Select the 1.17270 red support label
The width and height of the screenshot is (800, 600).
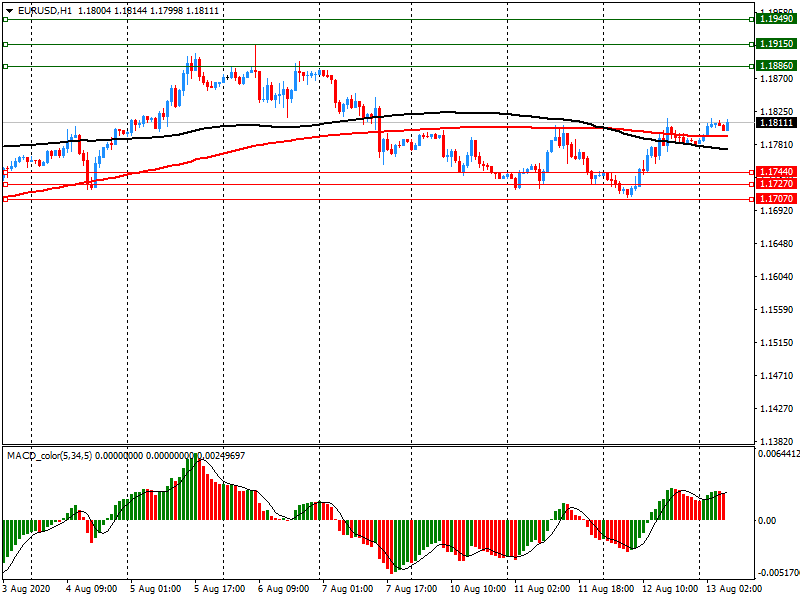point(776,184)
